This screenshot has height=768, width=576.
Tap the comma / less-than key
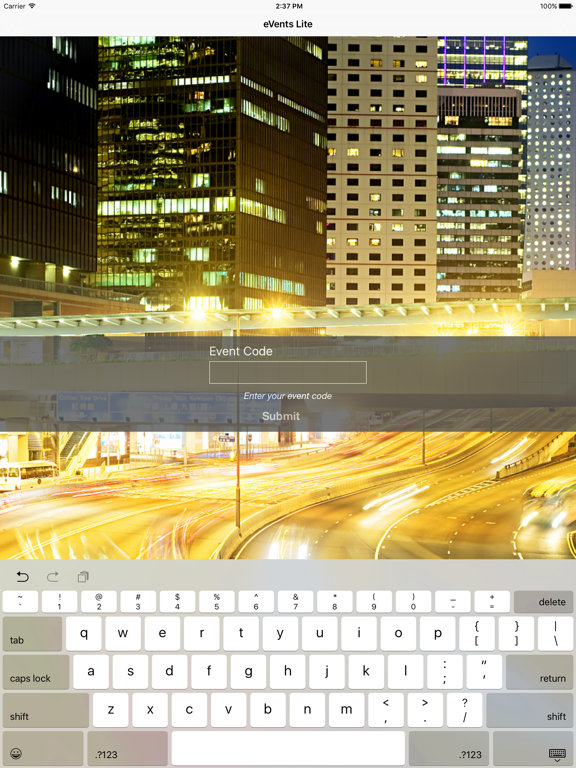(386, 710)
